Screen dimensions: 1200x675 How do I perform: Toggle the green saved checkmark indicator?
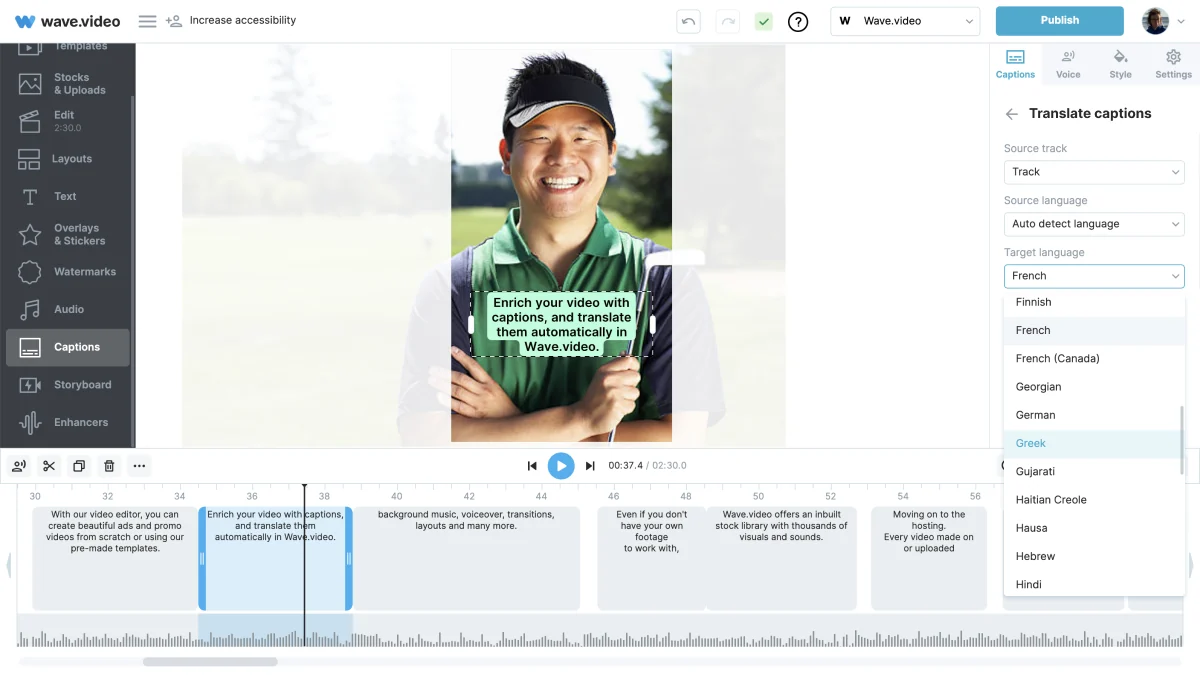point(764,21)
